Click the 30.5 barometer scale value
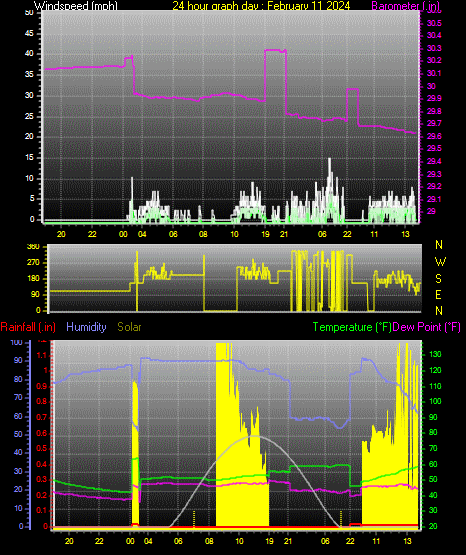Screen dimensions: 466x555 coord(434,23)
